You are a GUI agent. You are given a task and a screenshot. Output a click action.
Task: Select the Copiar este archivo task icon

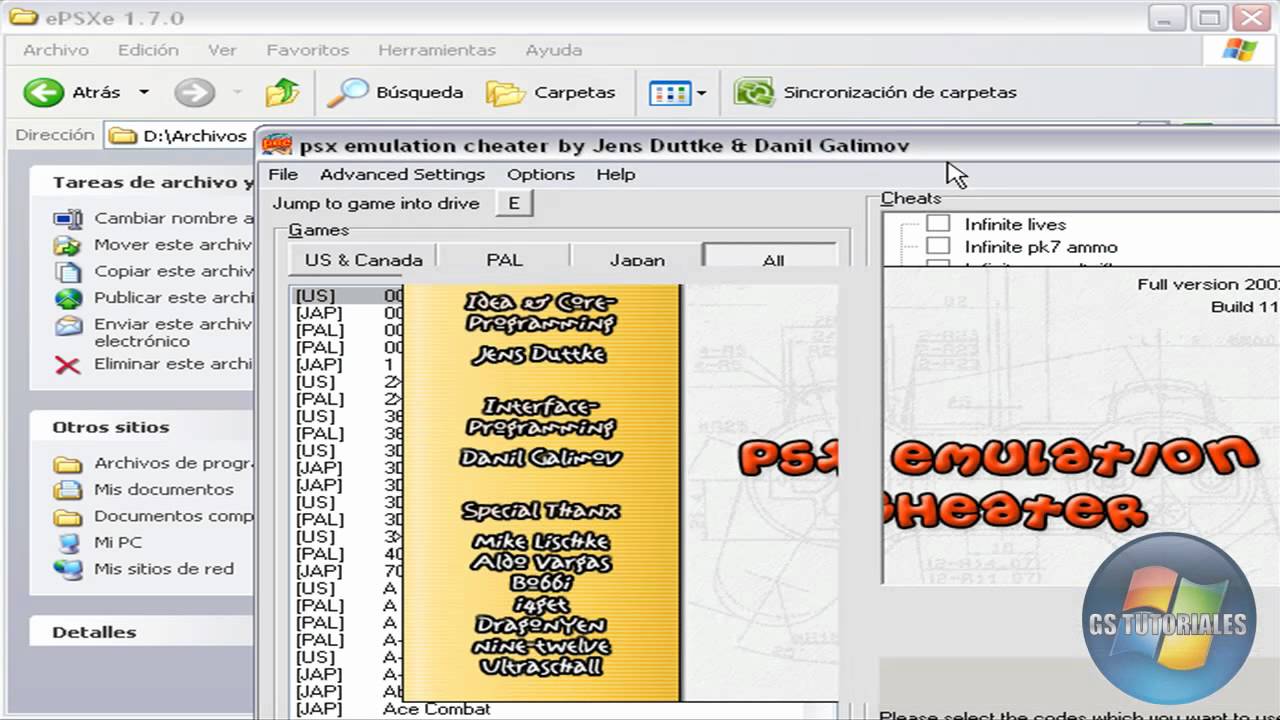click(68, 271)
